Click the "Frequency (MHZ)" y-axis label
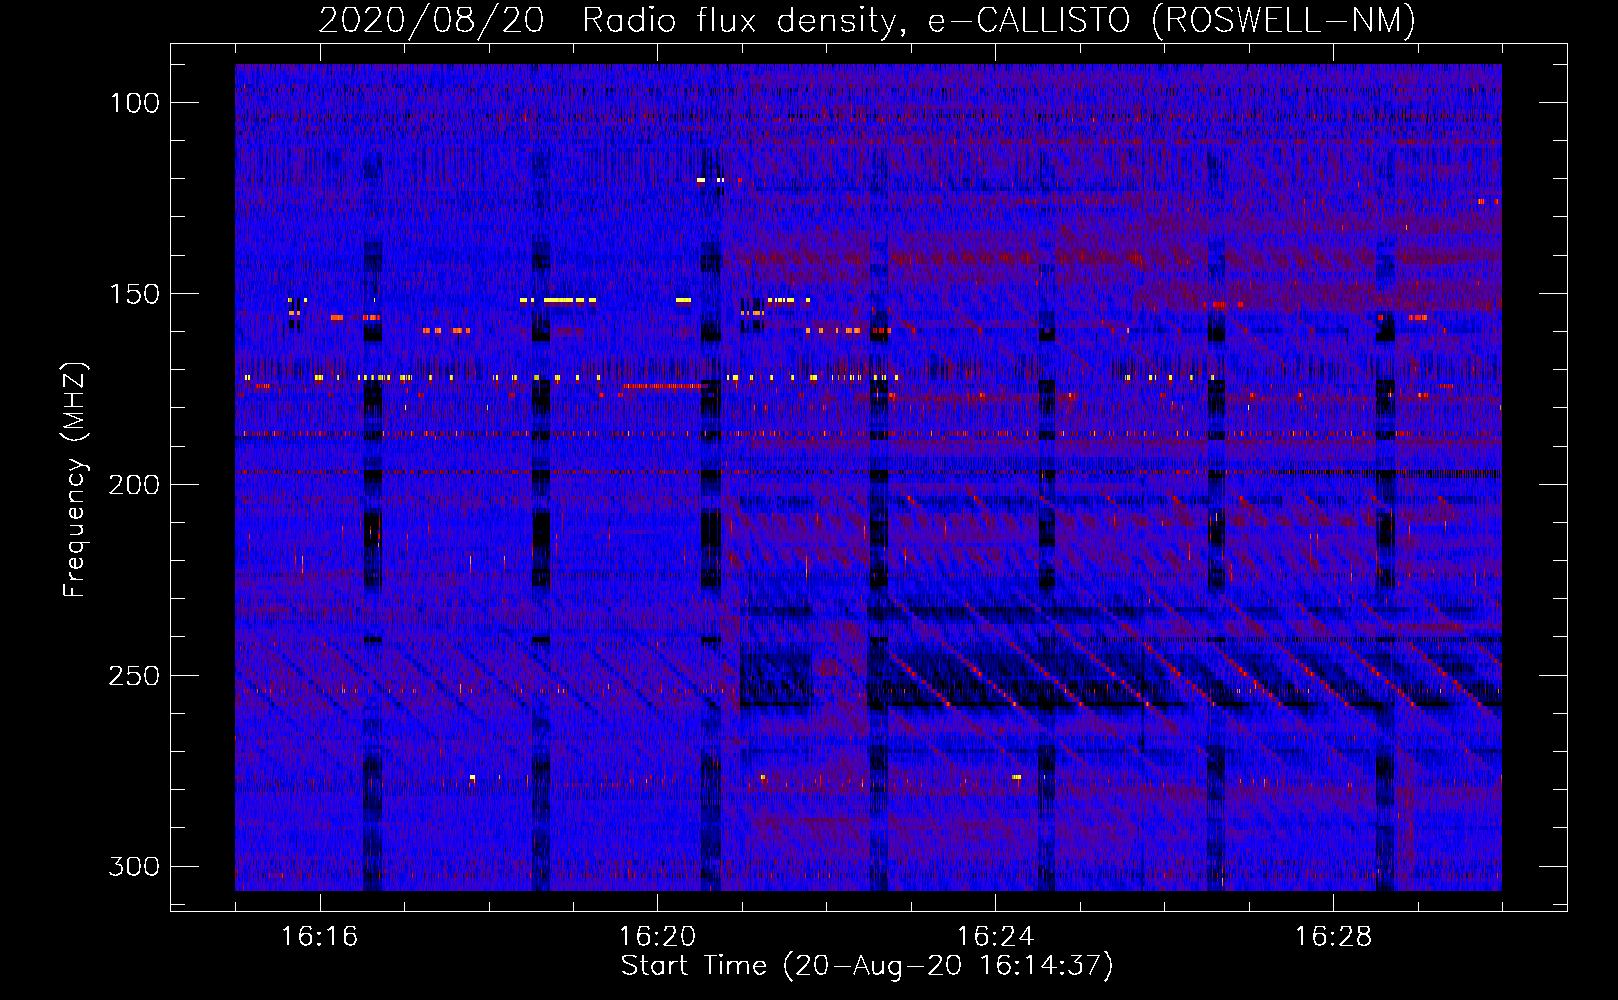Screen dimensions: 1618x1000 point(75,480)
